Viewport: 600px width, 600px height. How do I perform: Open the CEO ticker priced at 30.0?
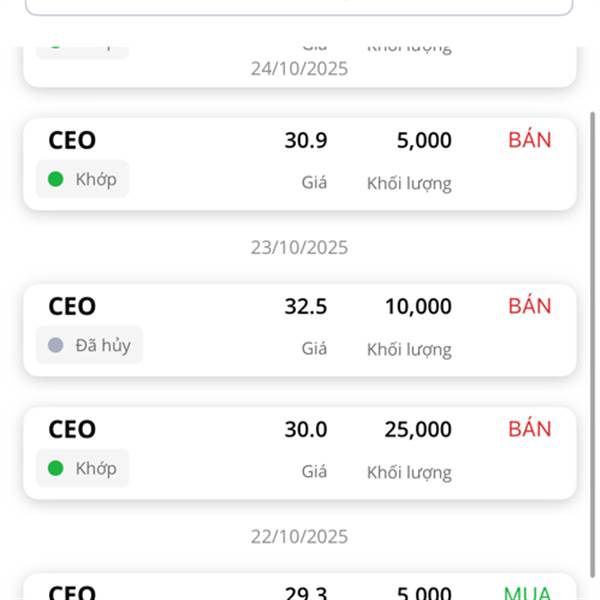coord(72,430)
